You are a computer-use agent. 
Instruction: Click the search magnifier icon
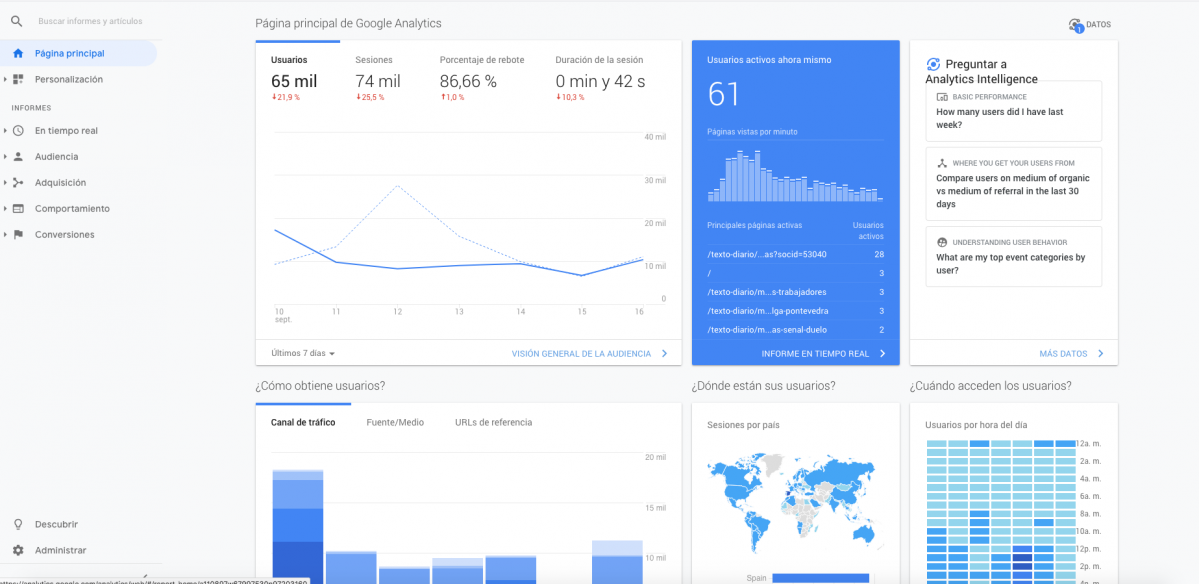tap(17, 21)
